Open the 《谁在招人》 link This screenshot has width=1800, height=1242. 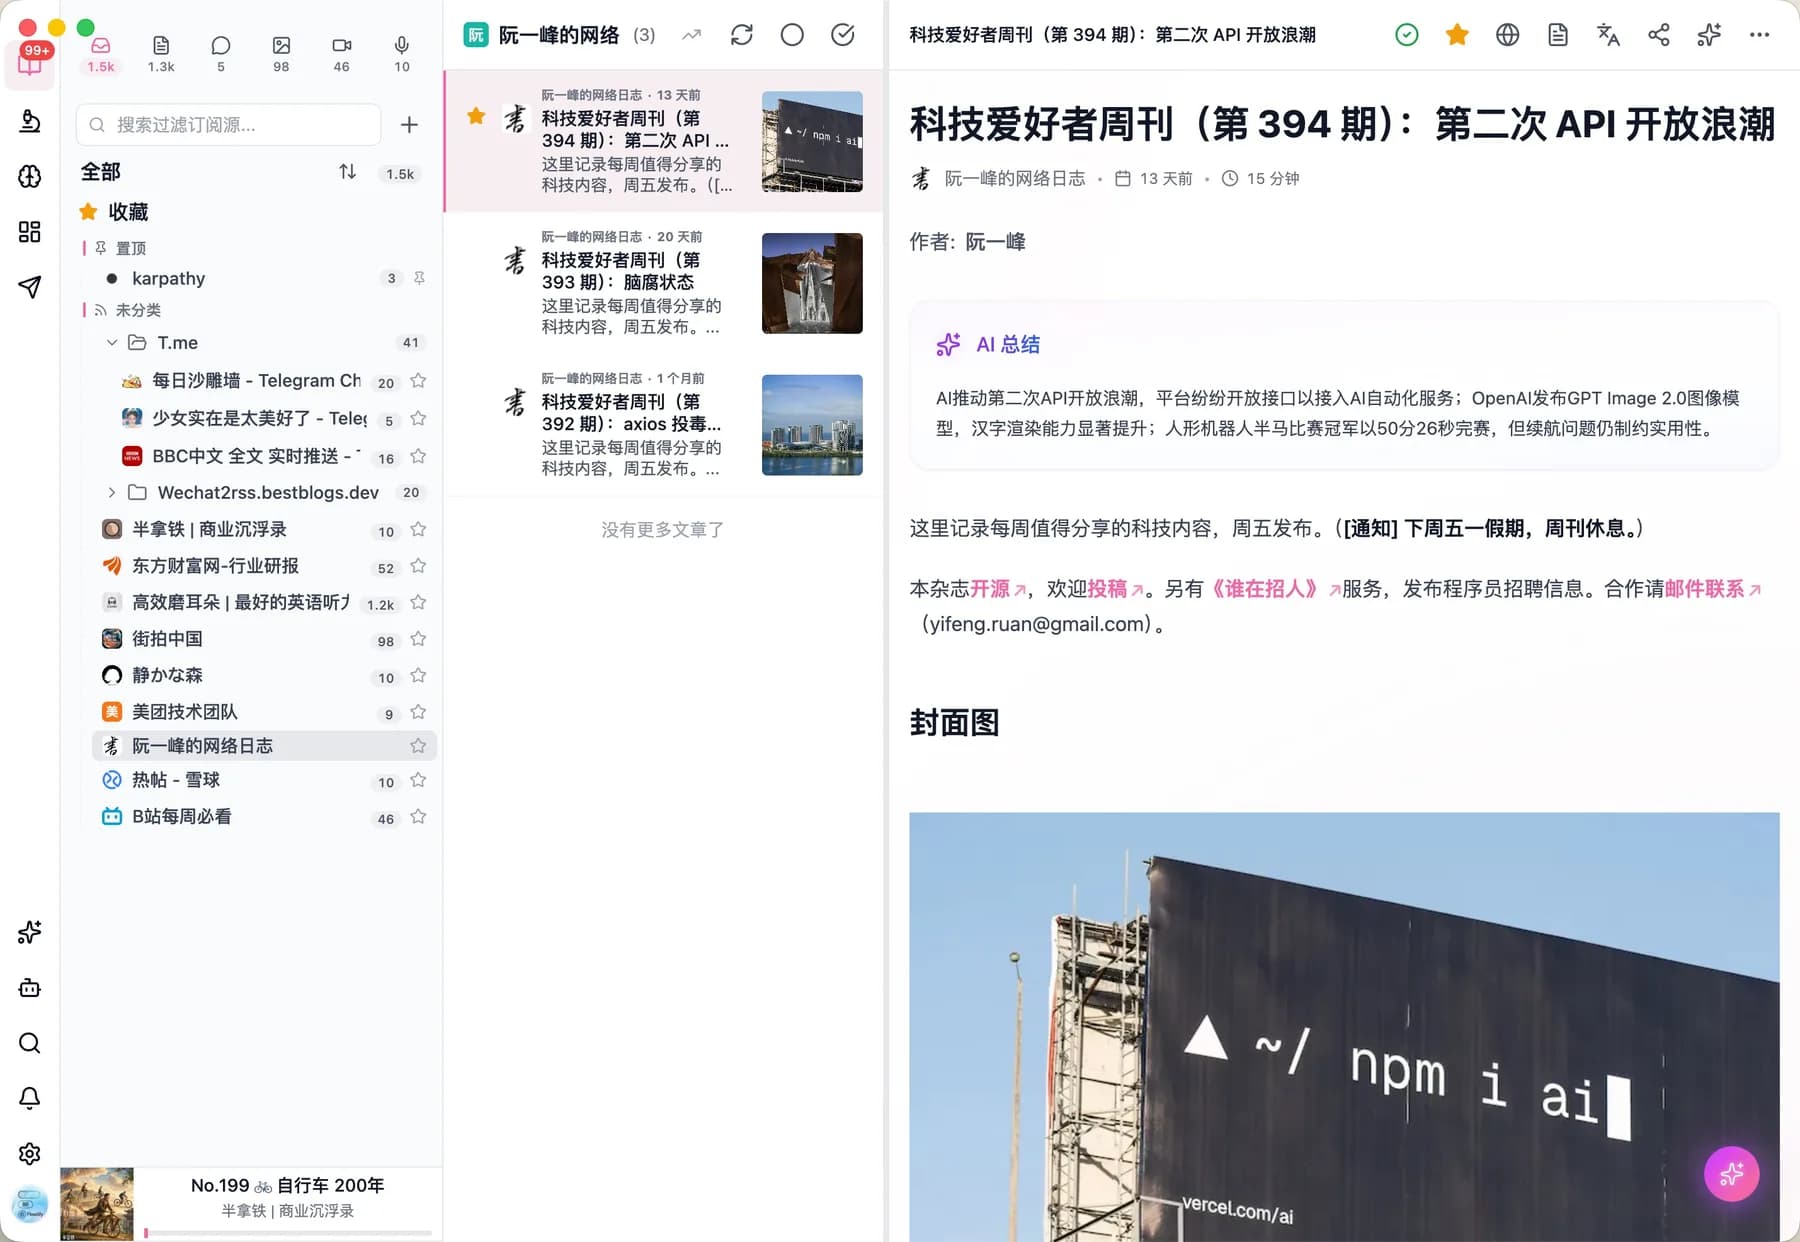[1273, 589]
